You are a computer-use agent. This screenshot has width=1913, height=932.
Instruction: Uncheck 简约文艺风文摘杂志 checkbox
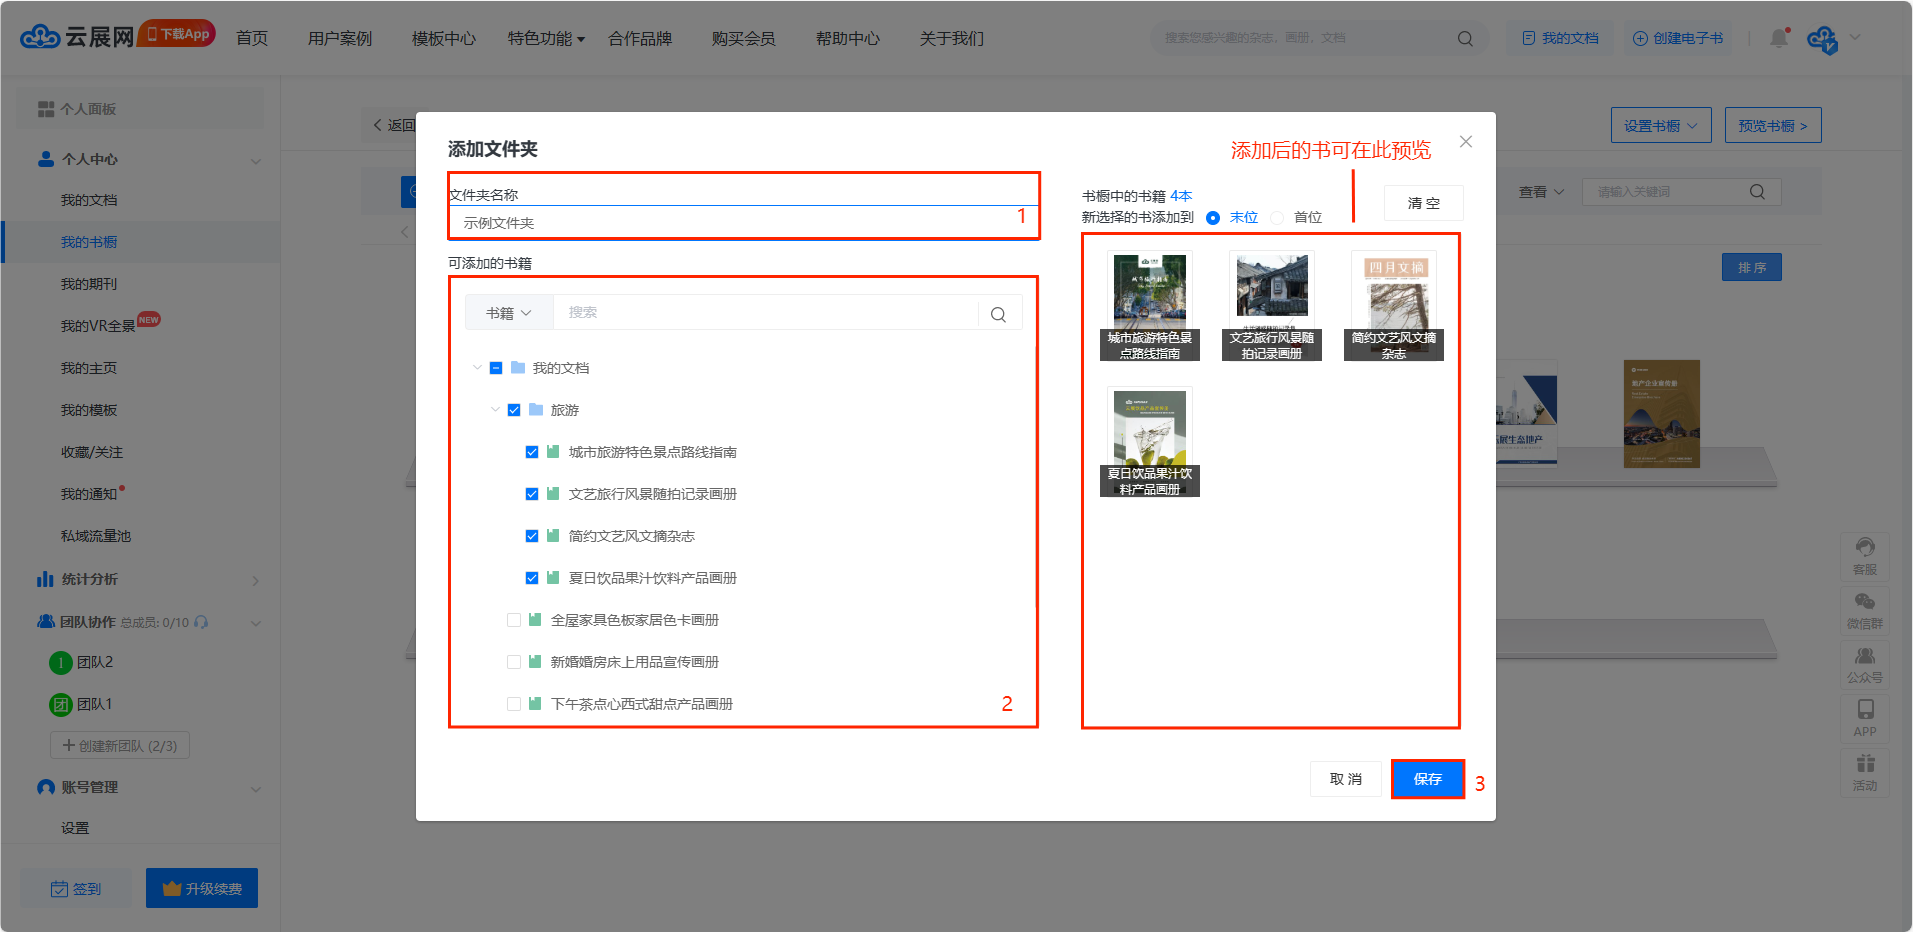click(x=532, y=536)
